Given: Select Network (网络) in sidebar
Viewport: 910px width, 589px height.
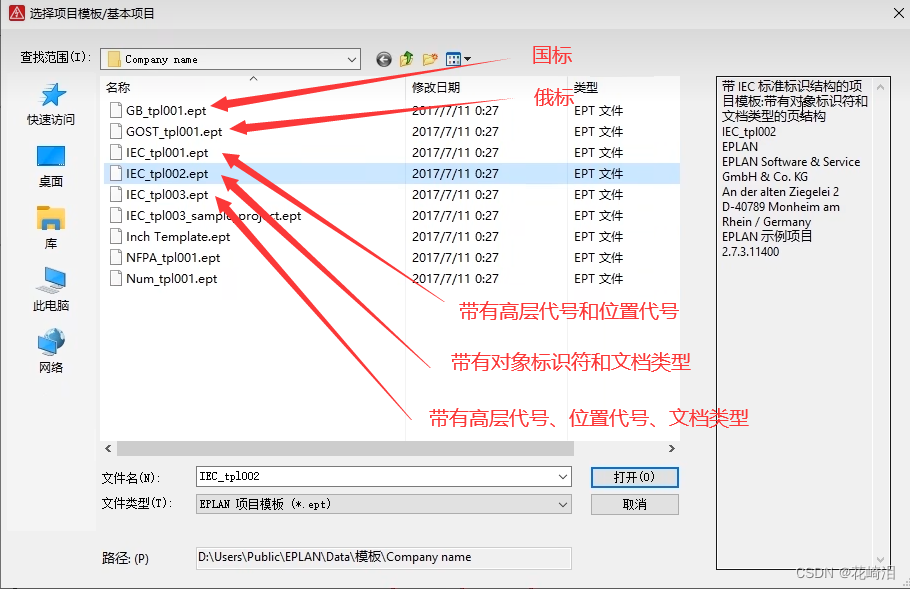Looking at the screenshot, I should [x=51, y=352].
